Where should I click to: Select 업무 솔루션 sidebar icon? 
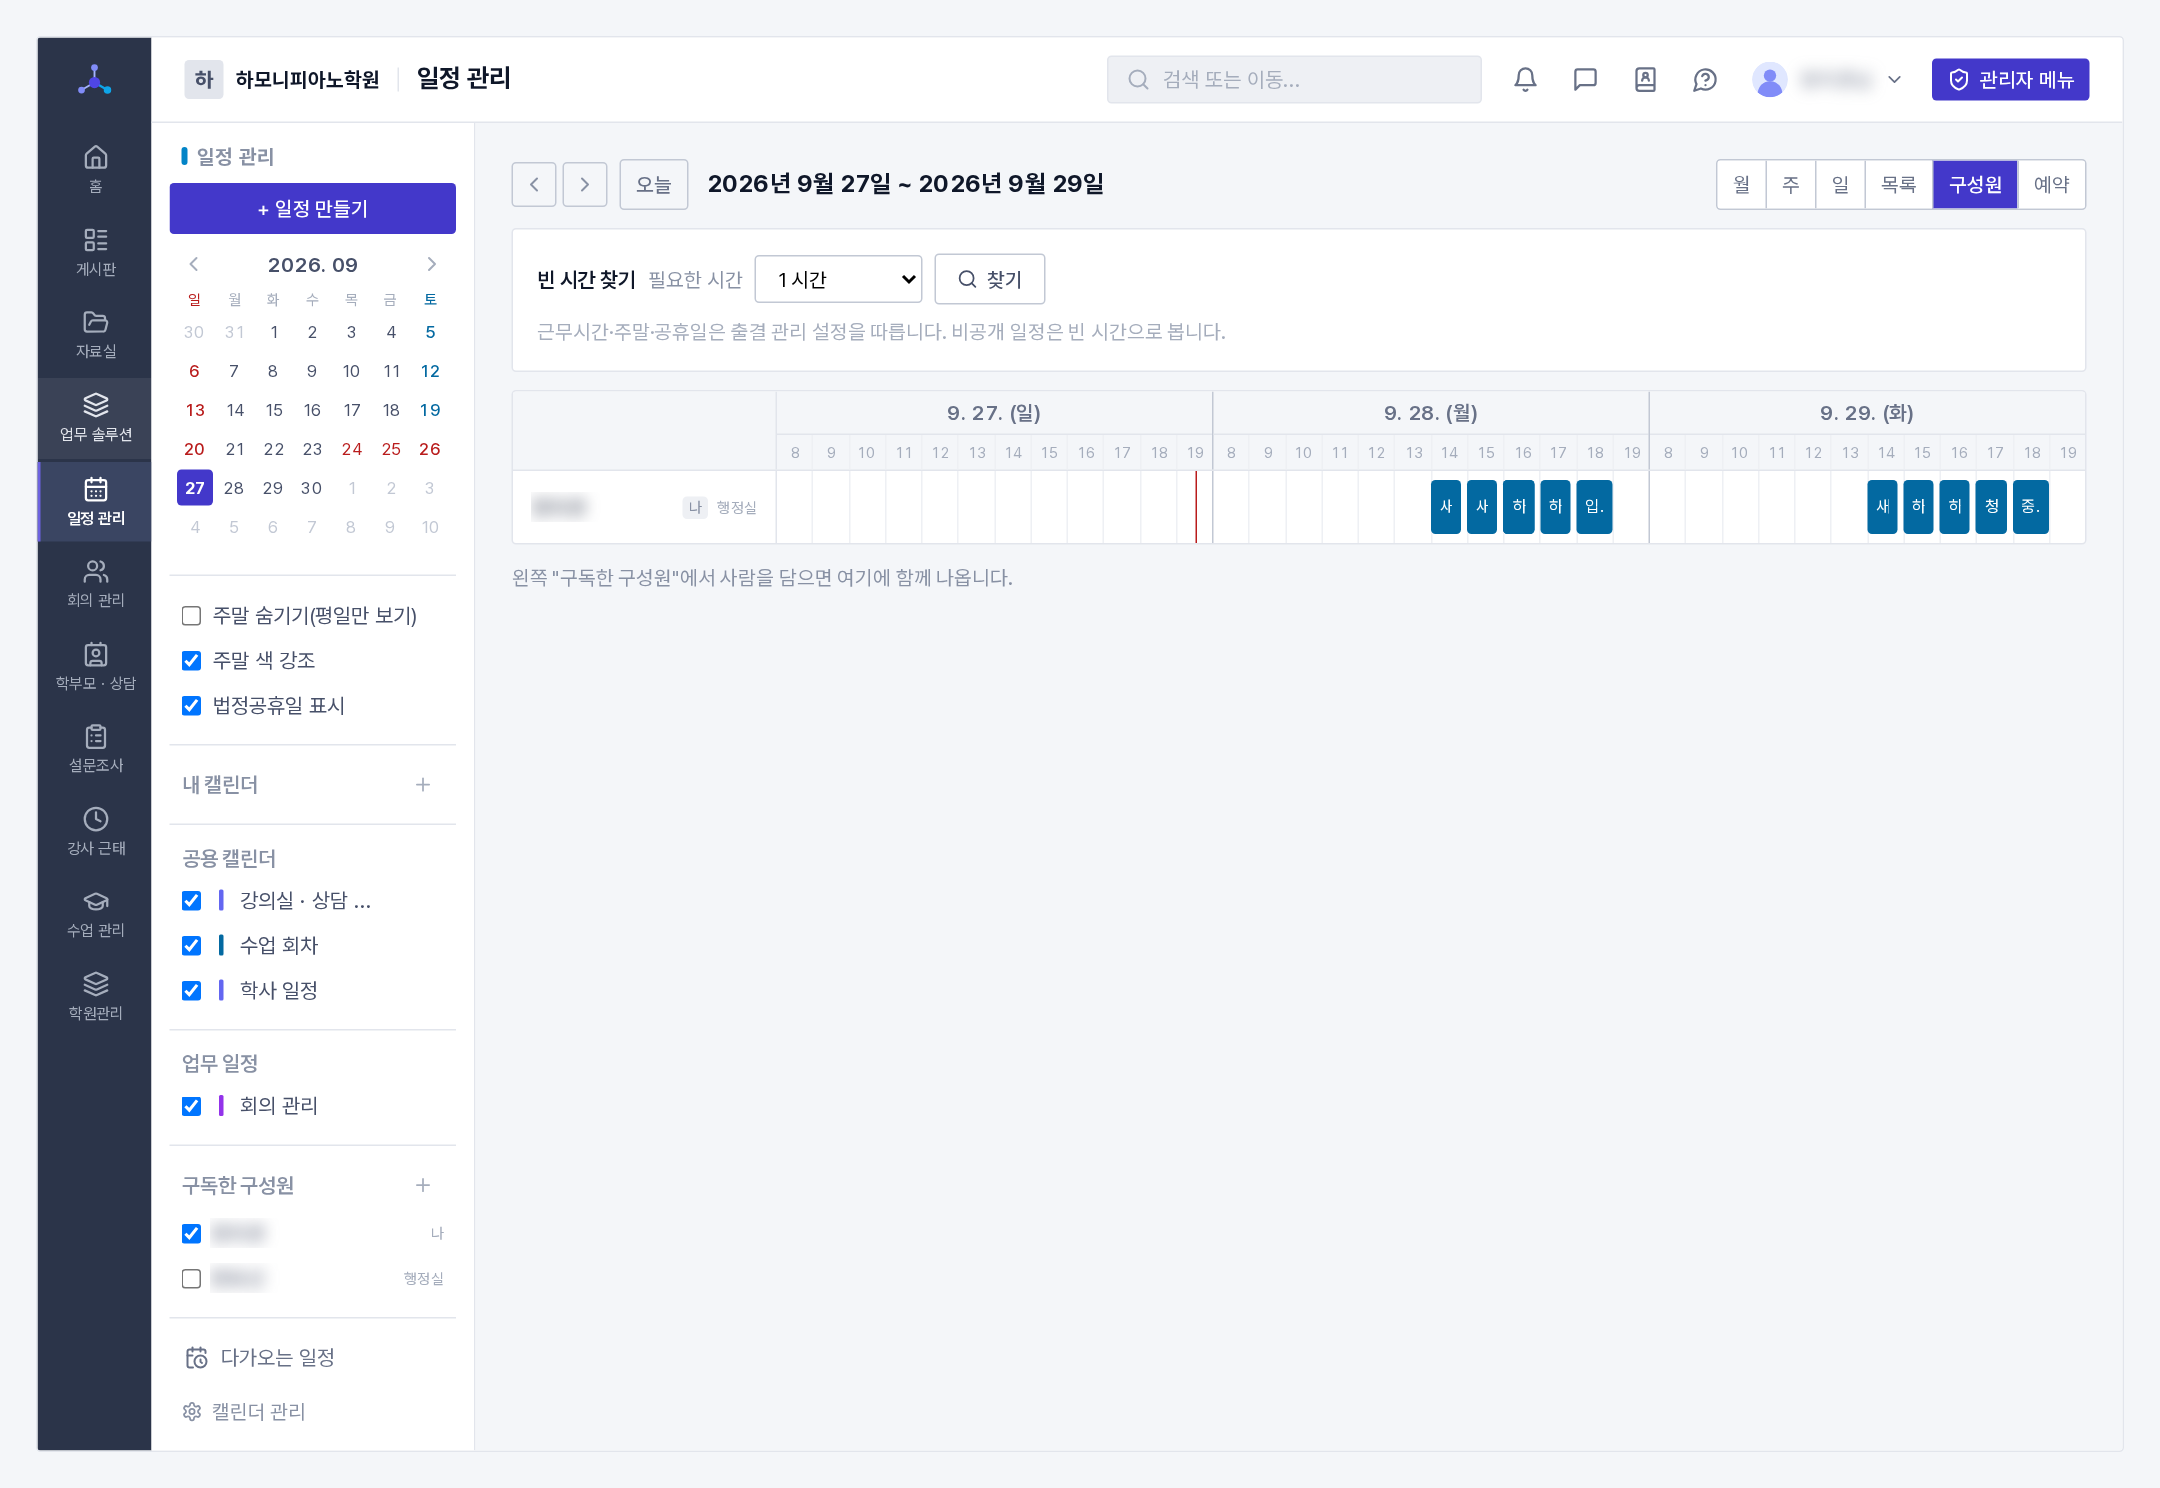95,417
